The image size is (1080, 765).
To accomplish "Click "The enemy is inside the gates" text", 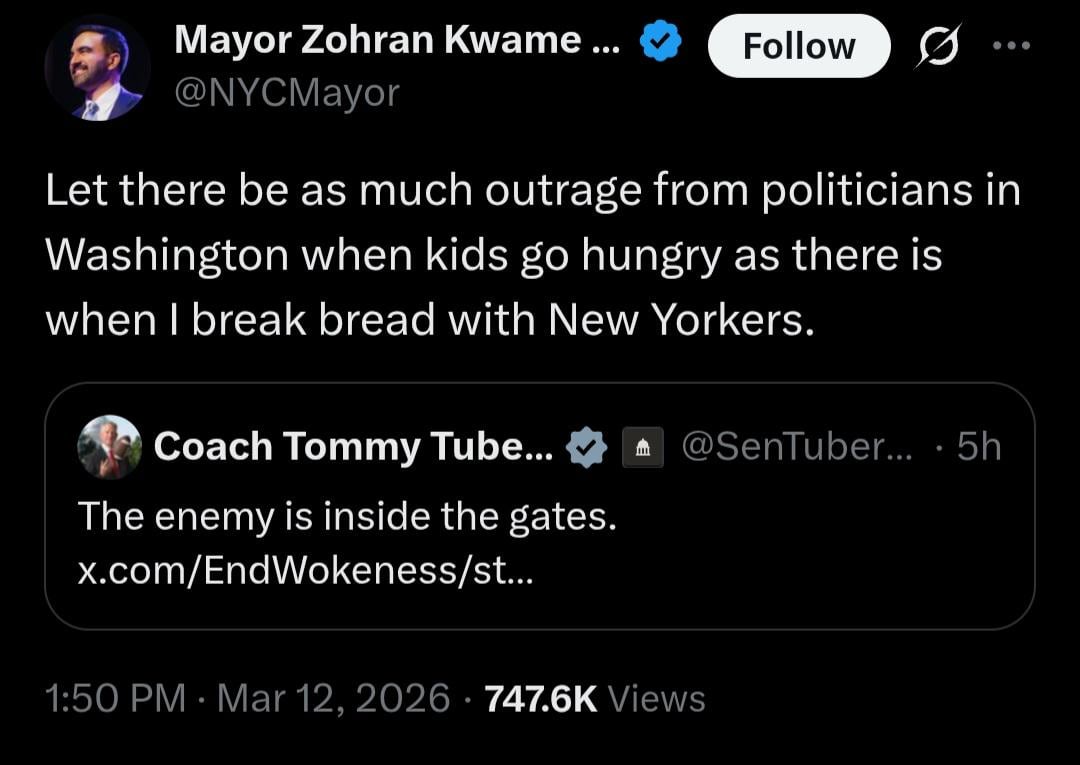I will click(347, 517).
